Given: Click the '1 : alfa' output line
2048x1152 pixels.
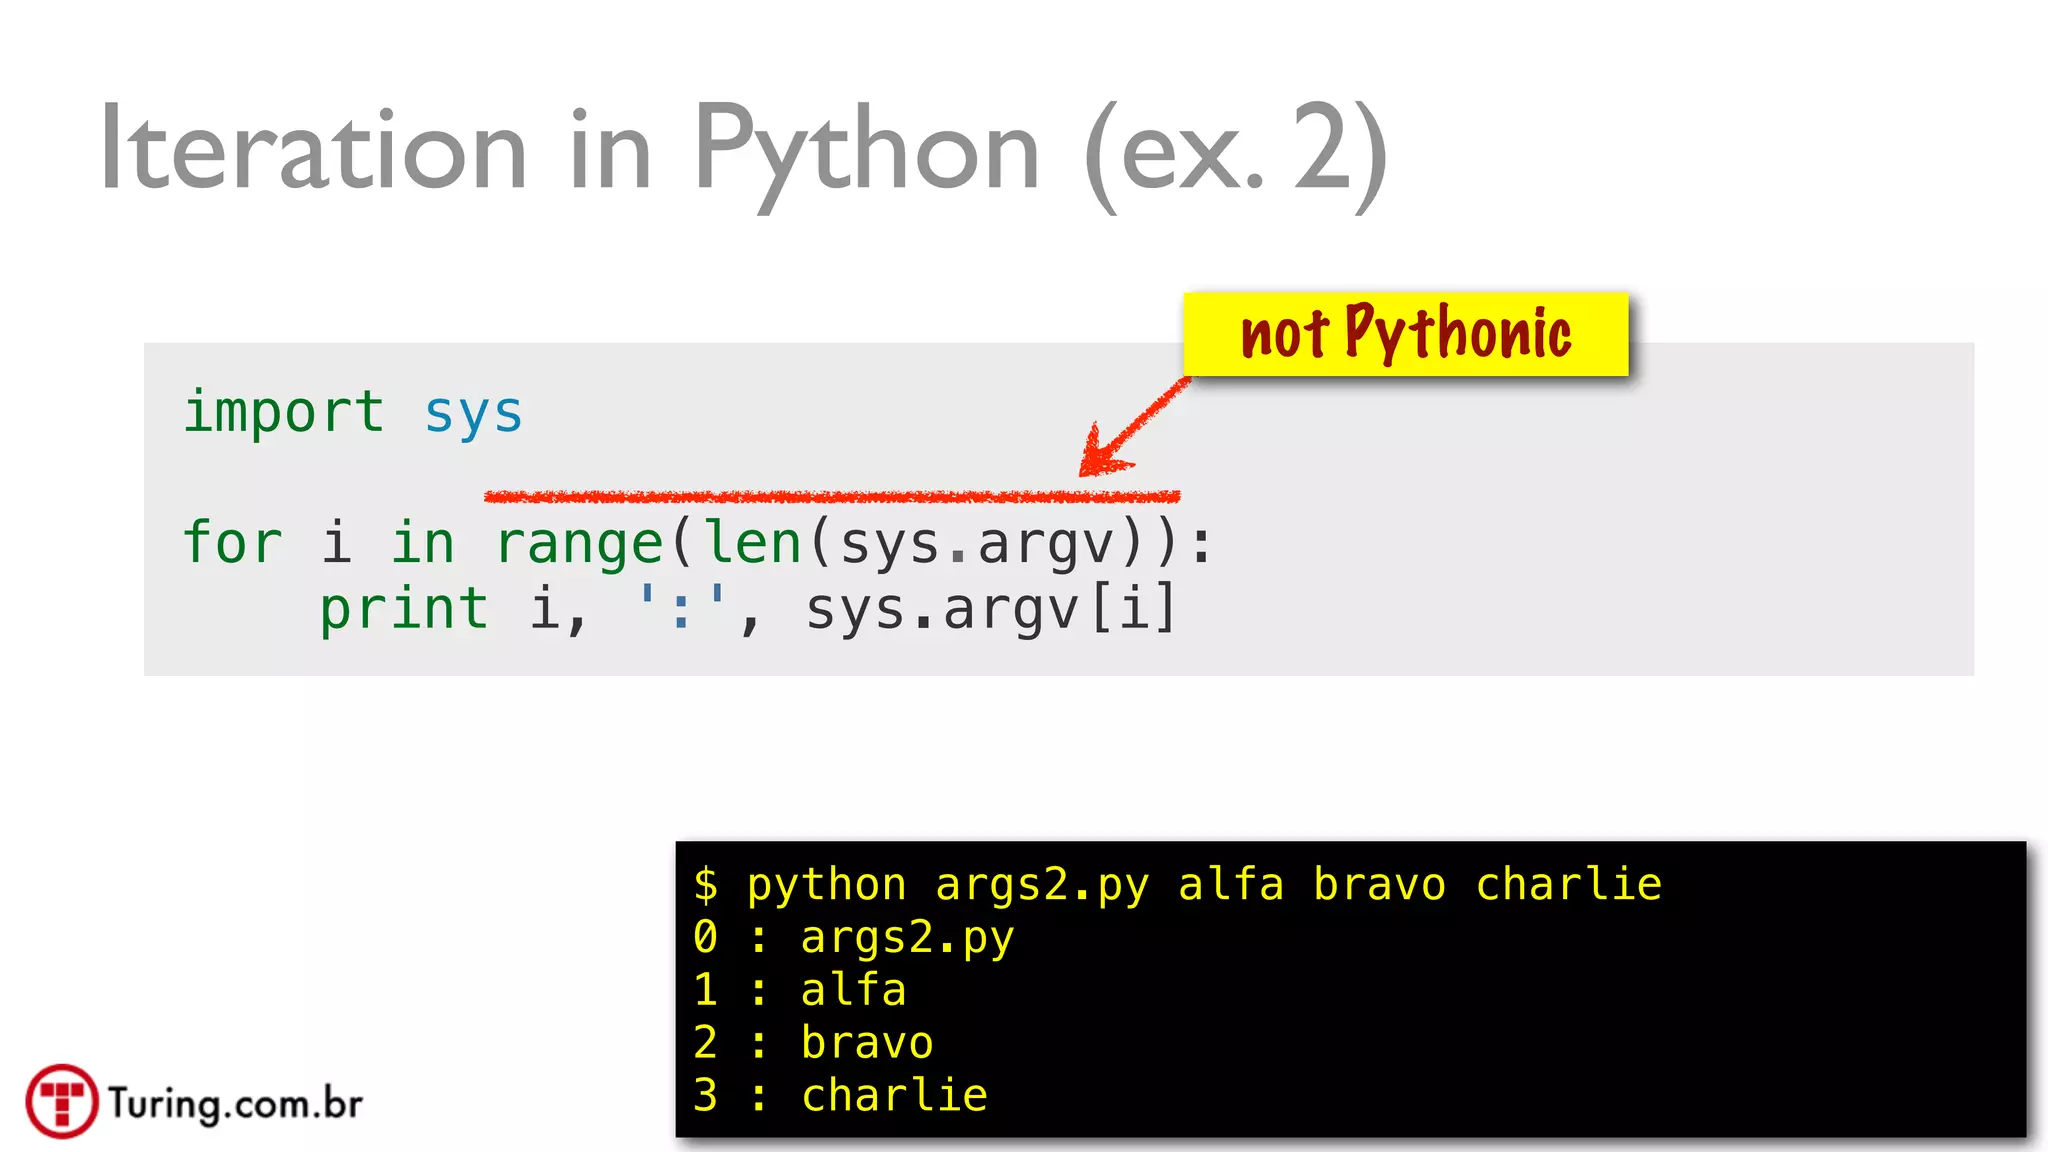Looking at the screenshot, I should (x=800, y=990).
